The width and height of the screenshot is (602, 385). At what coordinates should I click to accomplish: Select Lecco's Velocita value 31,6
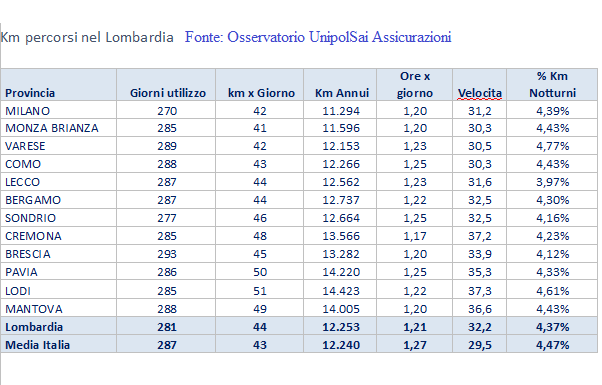pyautogui.click(x=480, y=182)
